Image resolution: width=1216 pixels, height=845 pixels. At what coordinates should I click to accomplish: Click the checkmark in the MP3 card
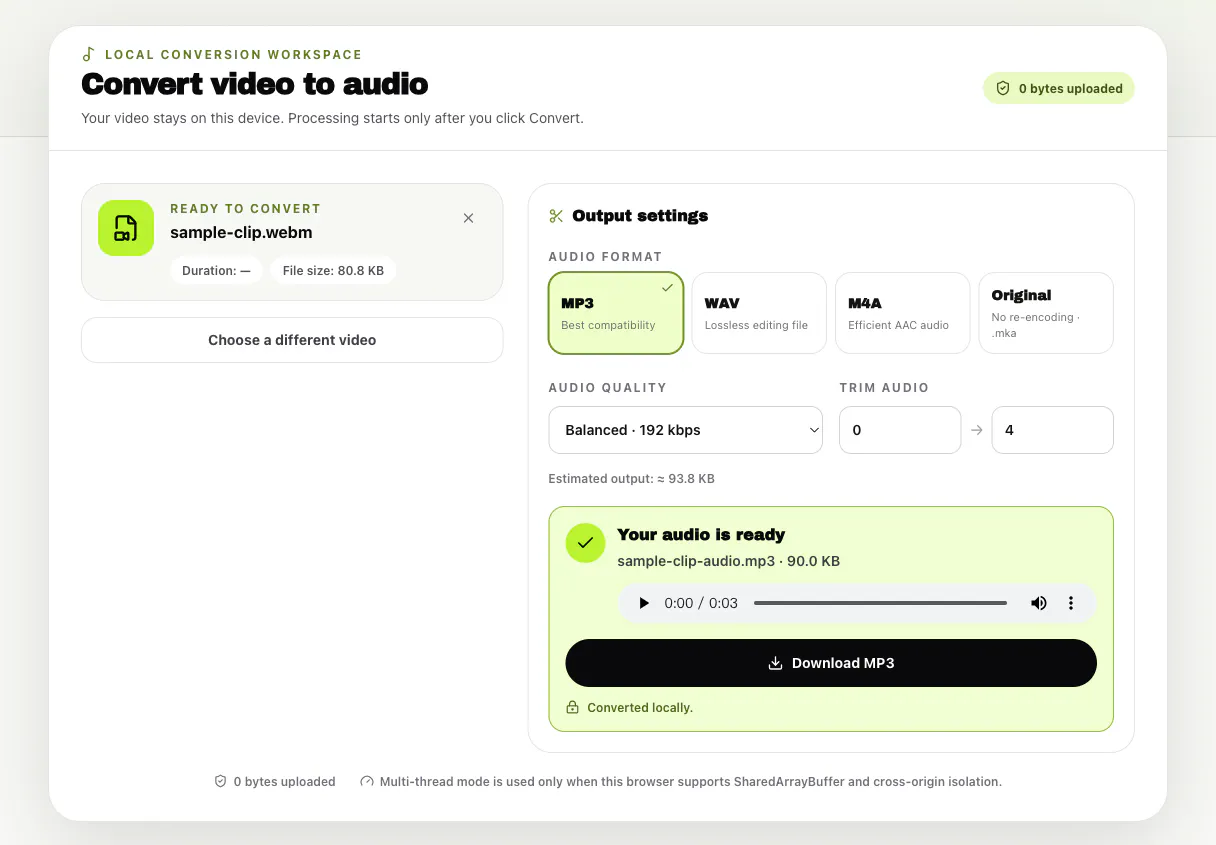(667, 287)
